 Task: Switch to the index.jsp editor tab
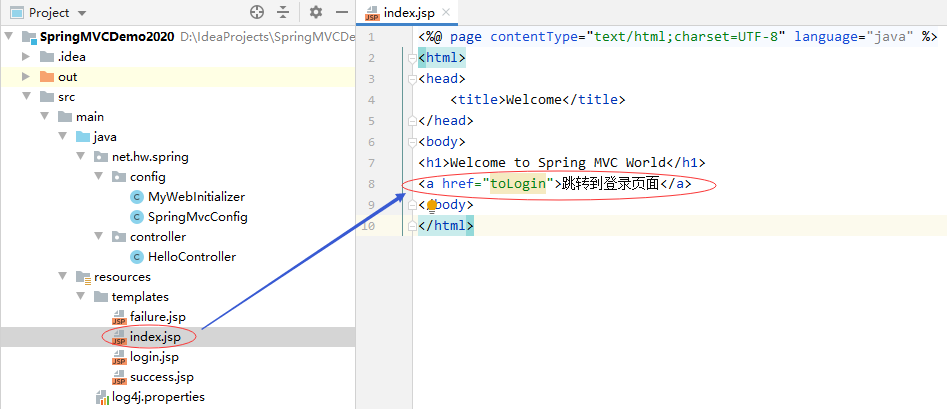click(408, 12)
